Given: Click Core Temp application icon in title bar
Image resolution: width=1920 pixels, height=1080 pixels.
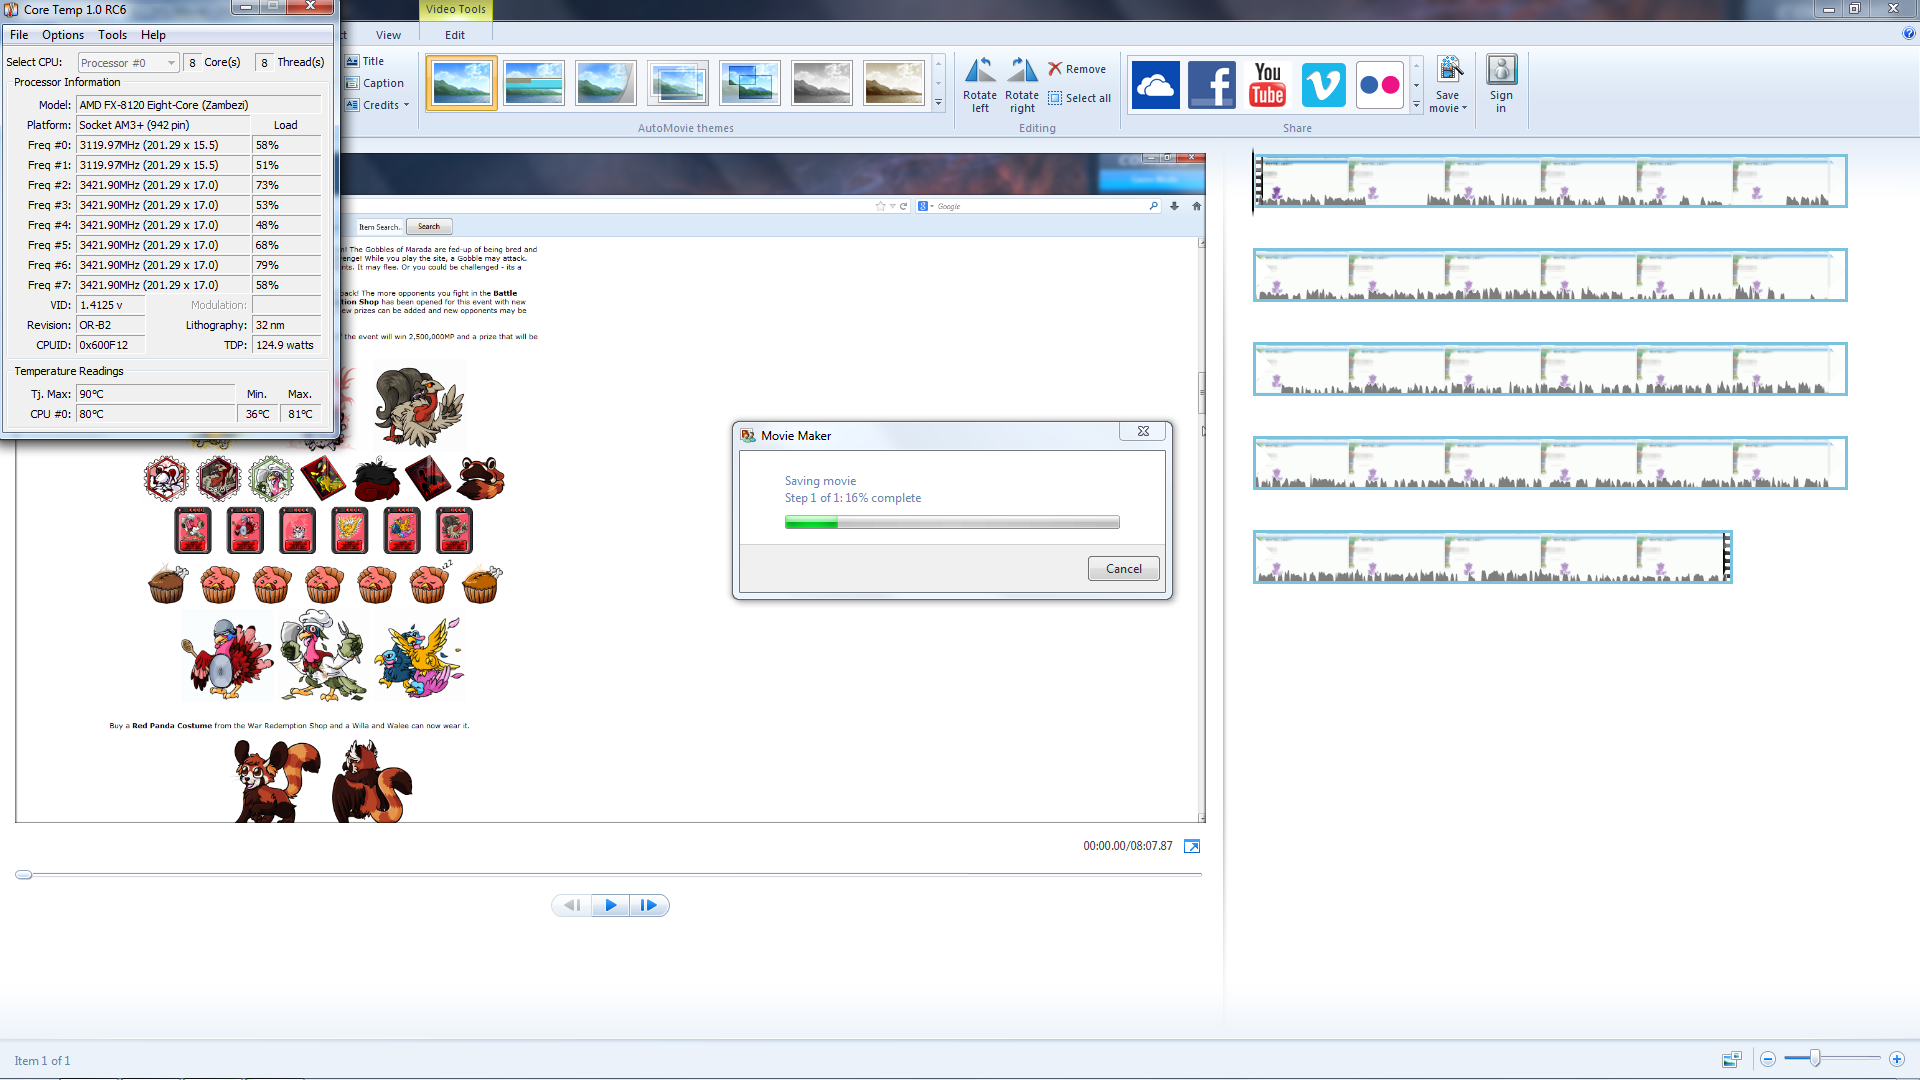Looking at the screenshot, I should point(12,9).
